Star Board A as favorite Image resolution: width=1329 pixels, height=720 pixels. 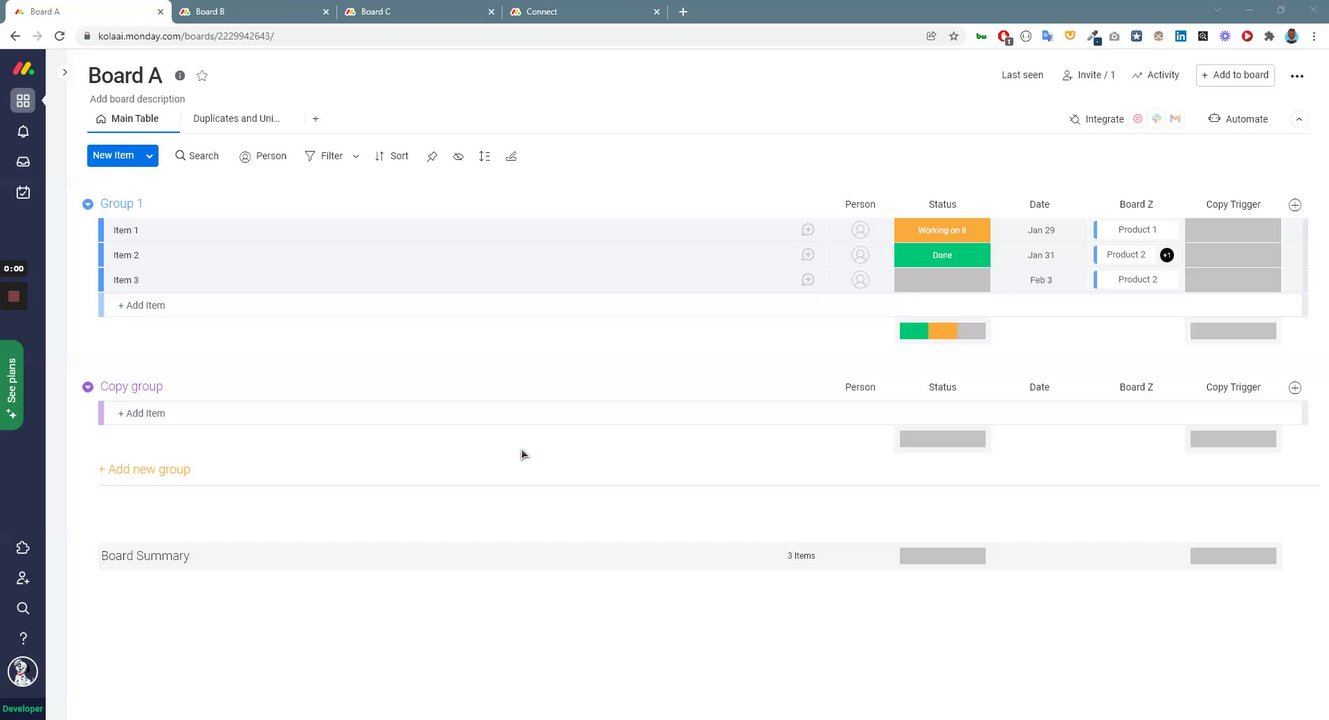(x=202, y=76)
